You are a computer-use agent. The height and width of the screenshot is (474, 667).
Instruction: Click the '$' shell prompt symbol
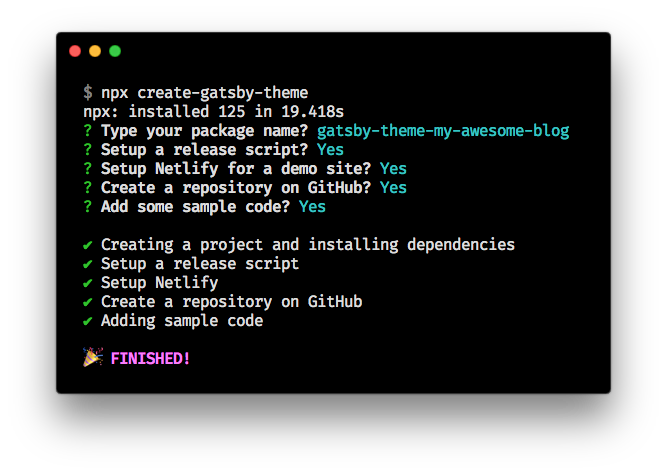(x=88, y=92)
